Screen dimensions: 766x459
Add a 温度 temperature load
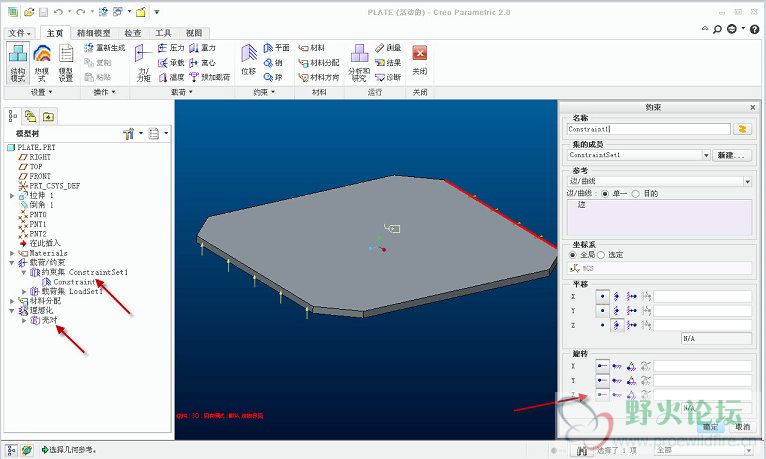pyautogui.click(x=171, y=77)
